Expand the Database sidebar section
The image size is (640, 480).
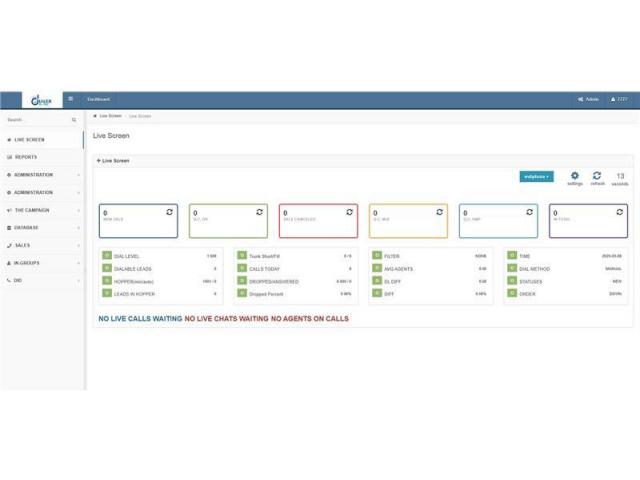[x=40, y=227]
